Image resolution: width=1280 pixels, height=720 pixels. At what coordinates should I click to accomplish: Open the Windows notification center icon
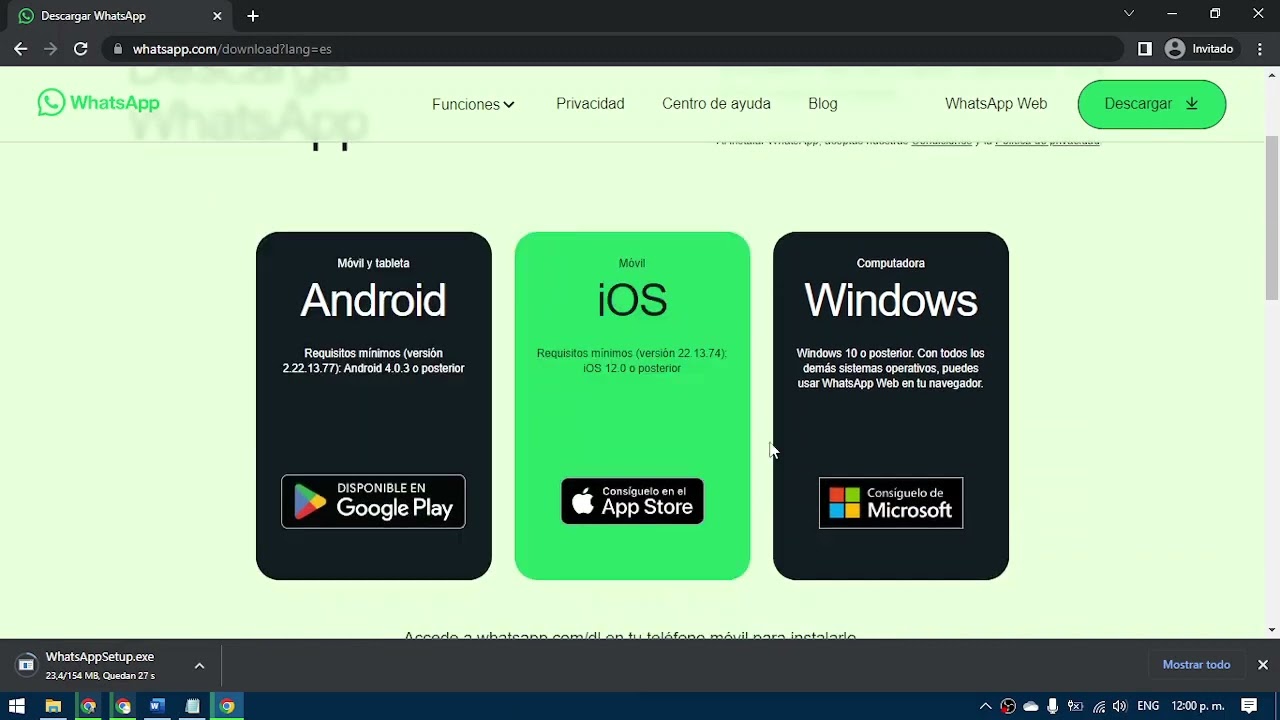(1249, 706)
